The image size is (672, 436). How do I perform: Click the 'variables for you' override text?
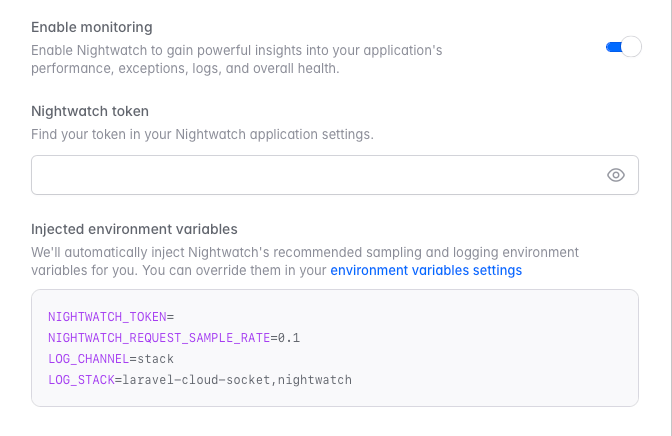(x=178, y=270)
